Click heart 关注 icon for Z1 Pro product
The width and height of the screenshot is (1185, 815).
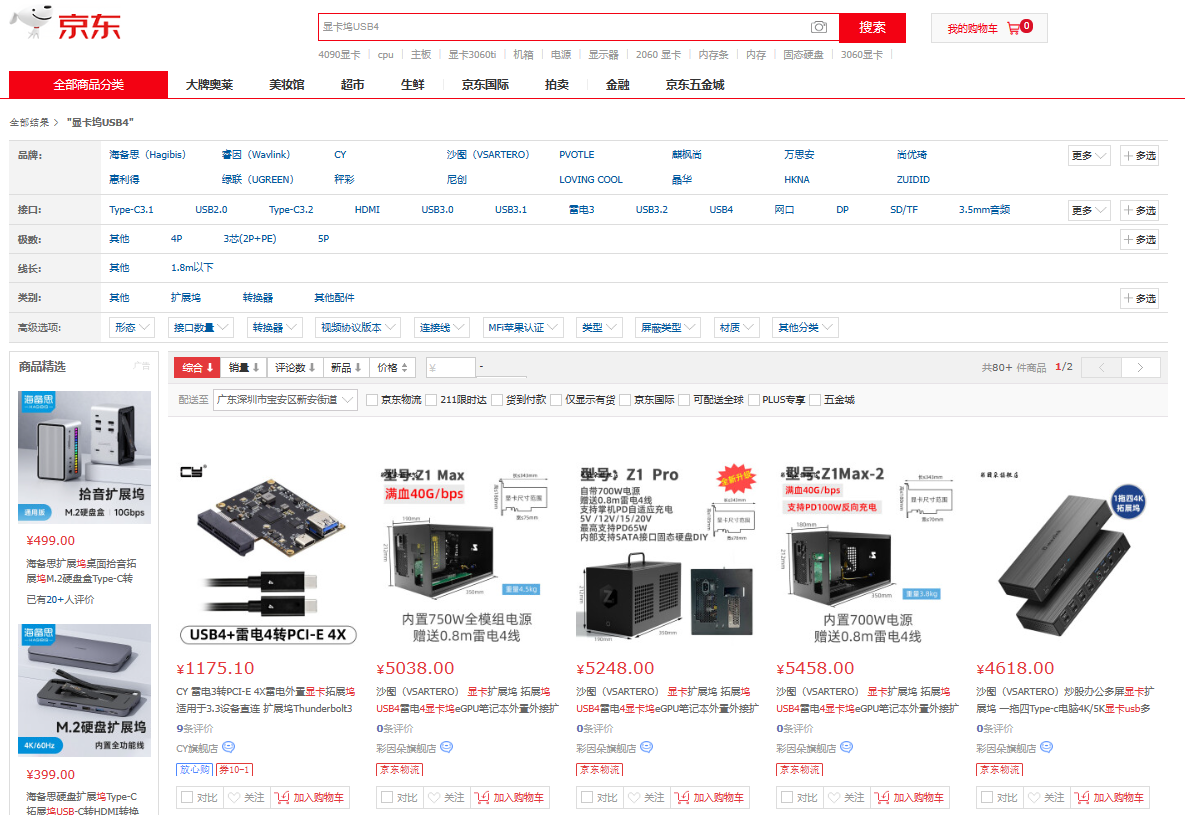pos(634,798)
